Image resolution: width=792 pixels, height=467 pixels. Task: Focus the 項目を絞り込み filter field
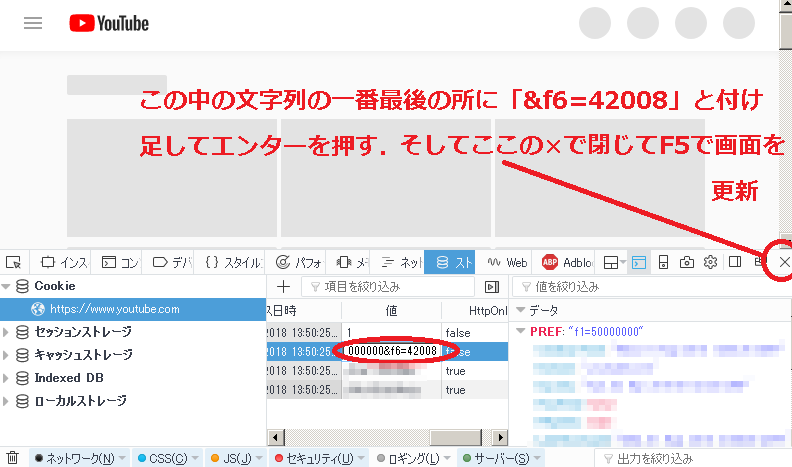[388, 287]
